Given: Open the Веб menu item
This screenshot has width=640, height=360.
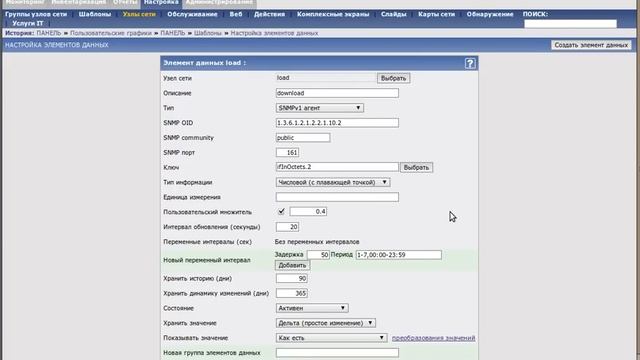Looking at the screenshot, I should coord(236,14).
